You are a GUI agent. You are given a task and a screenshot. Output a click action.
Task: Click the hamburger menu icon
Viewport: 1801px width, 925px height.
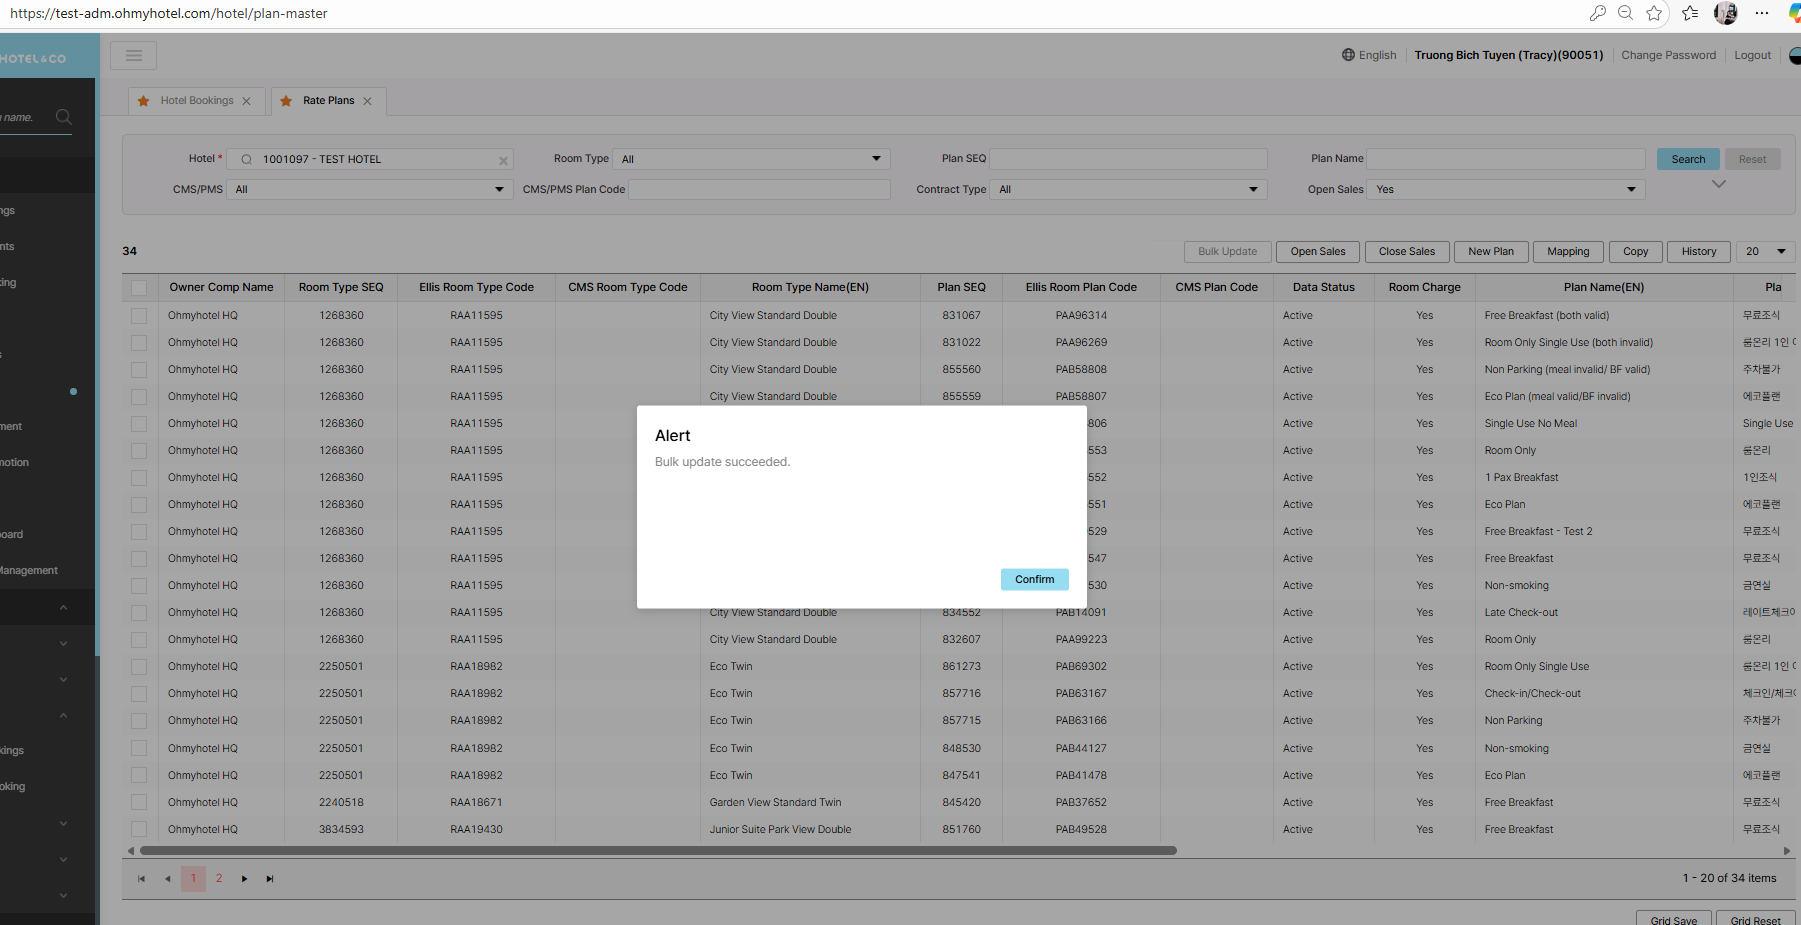(133, 56)
